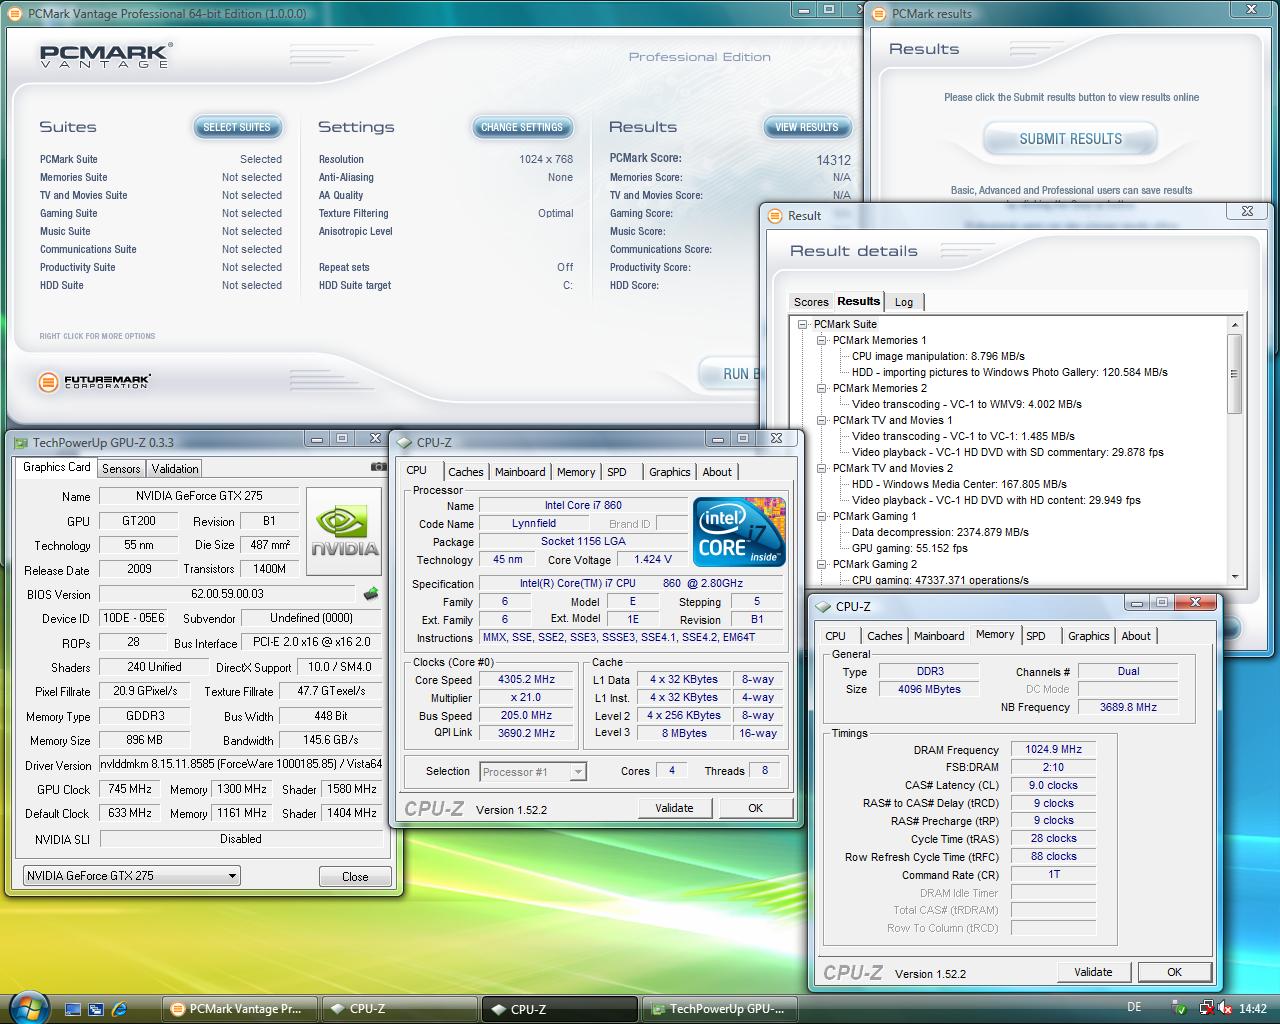Screen dimensions: 1280x1024
Task: Click the NVIDIA logo in GPU-Z
Action: [344, 531]
